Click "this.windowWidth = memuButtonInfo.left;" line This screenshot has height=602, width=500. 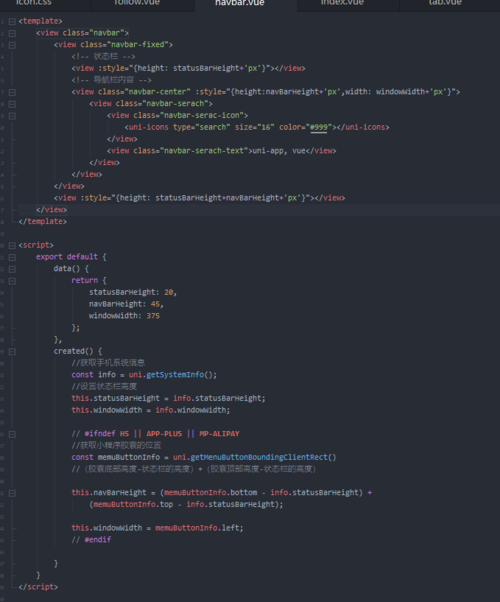click(x=157, y=528)
